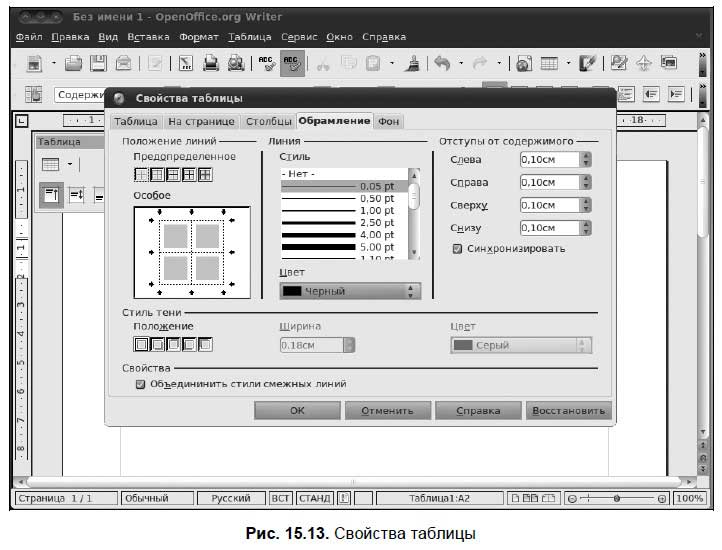Click the Increase indent icon
This screenshot has height=550, width=722.
676,94
